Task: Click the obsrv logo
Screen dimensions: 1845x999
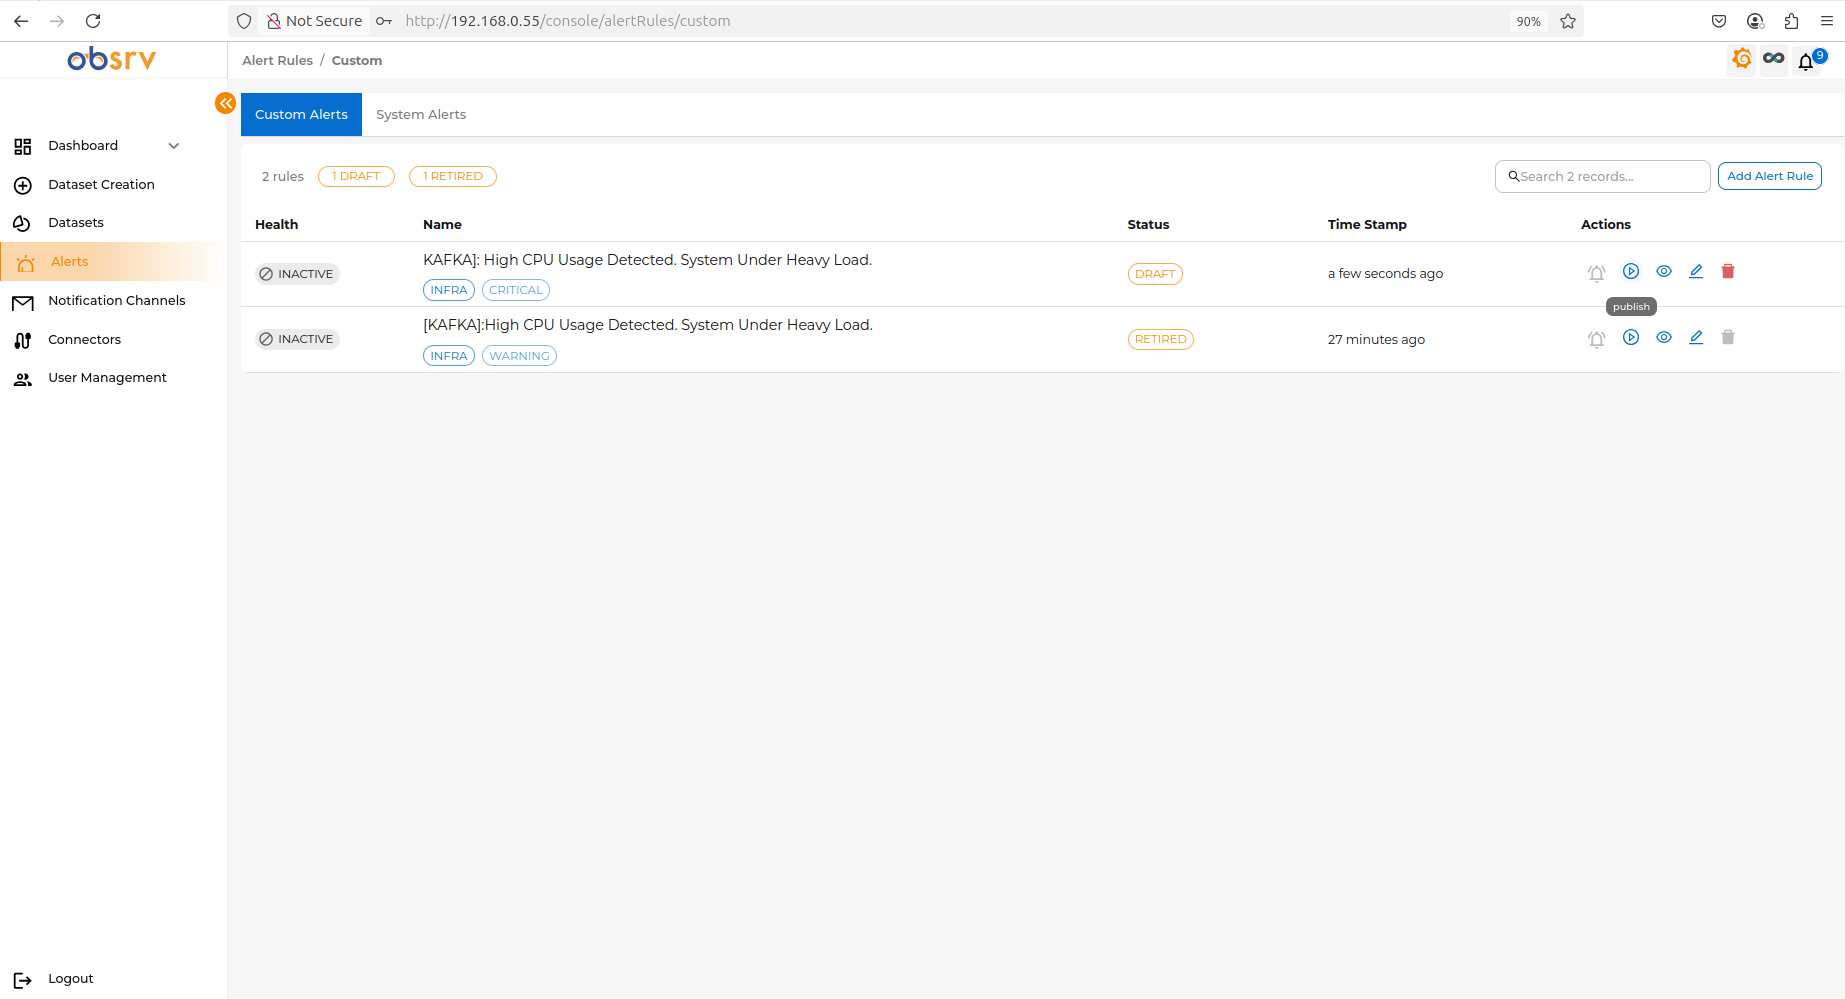Action: [x=112, y=59]
